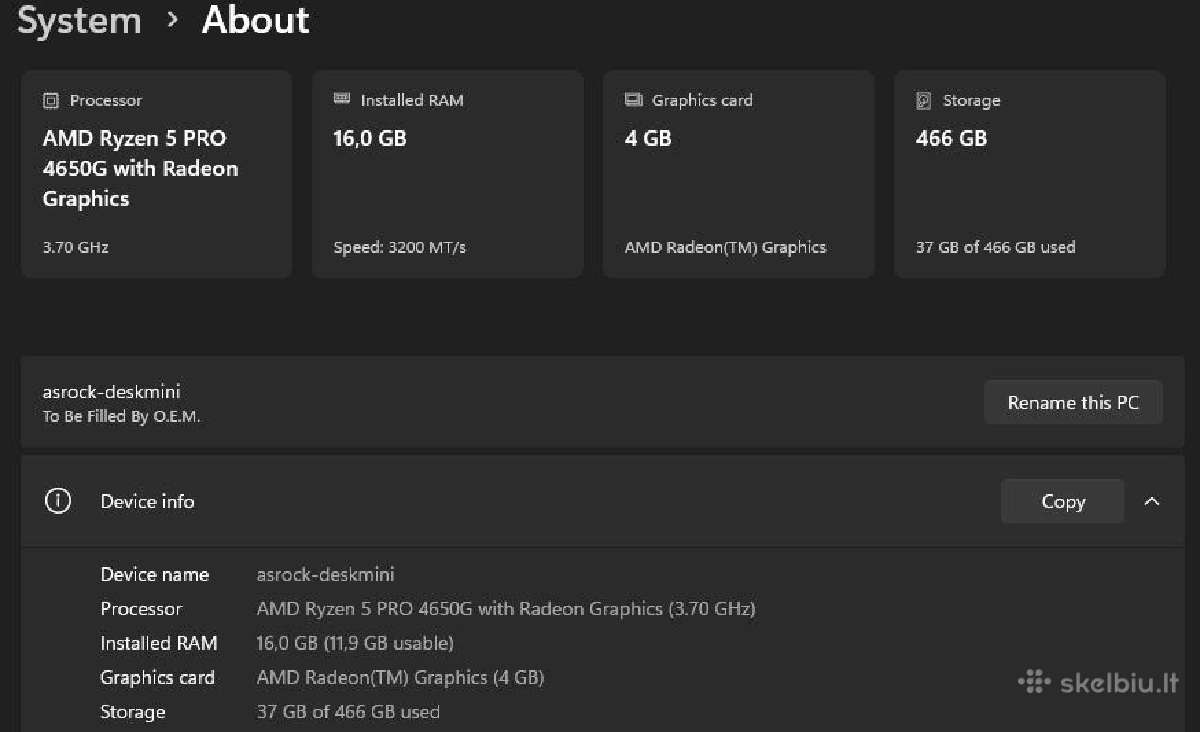Select 'Graphics card' label in device info list

pyautogui.click(x=157, y=678)
